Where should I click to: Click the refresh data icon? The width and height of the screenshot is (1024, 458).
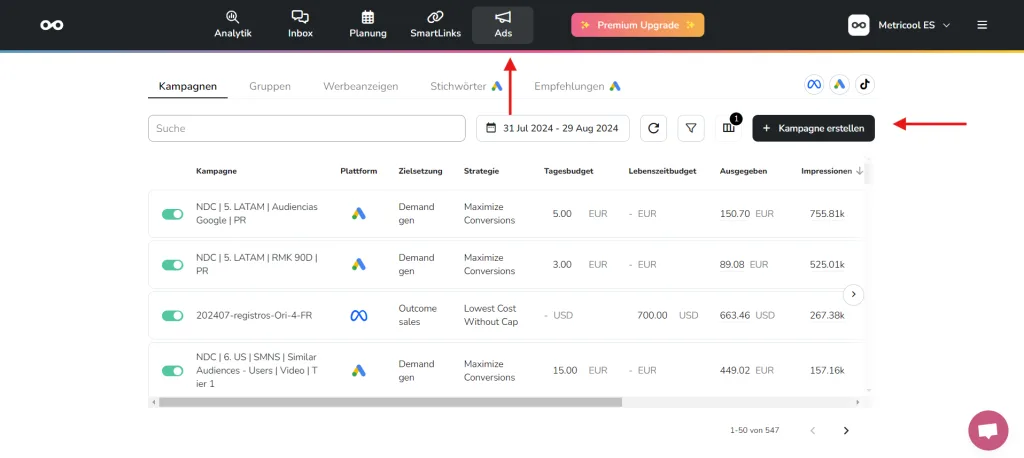(x=653, y=128)
